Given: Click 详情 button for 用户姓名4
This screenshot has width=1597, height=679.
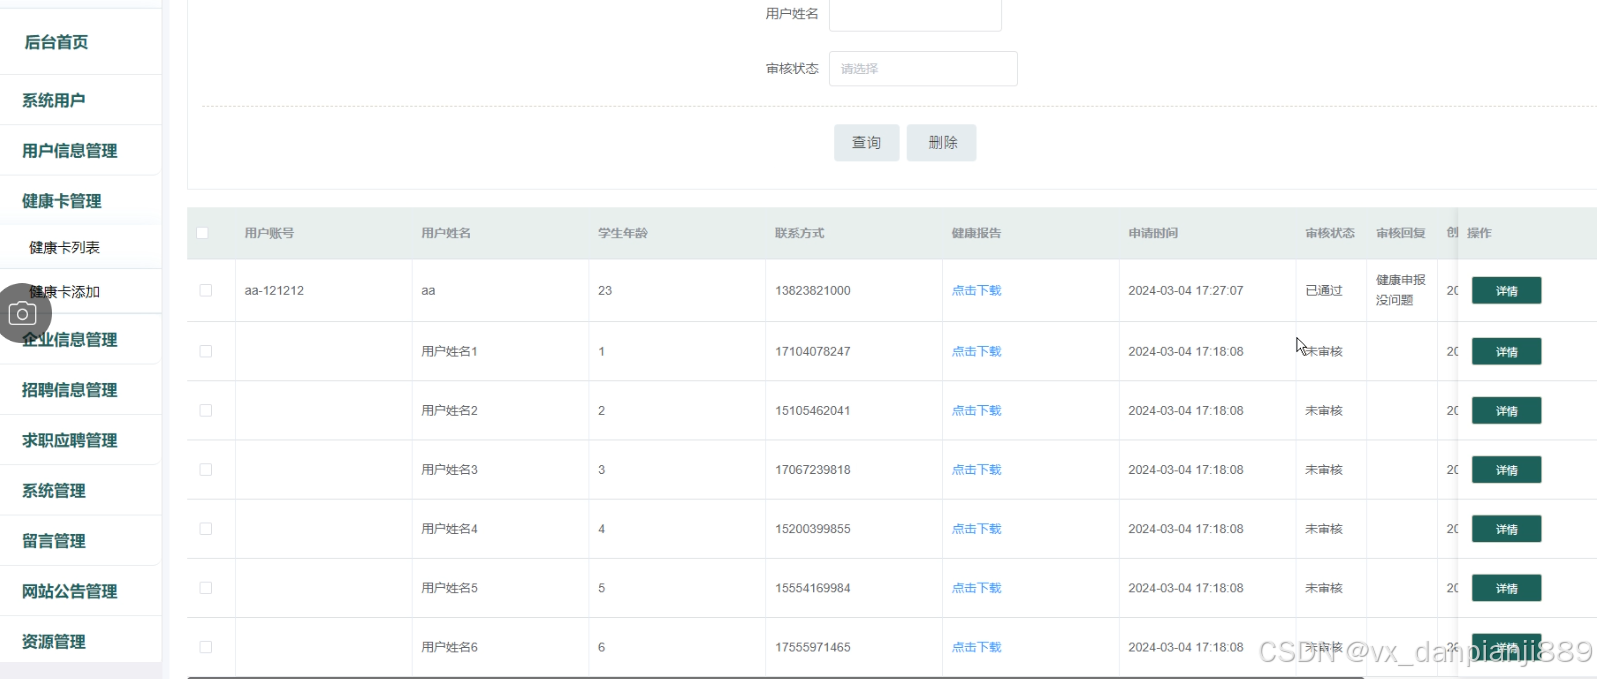Looking at the screenshot, I should coord(1506,529).
